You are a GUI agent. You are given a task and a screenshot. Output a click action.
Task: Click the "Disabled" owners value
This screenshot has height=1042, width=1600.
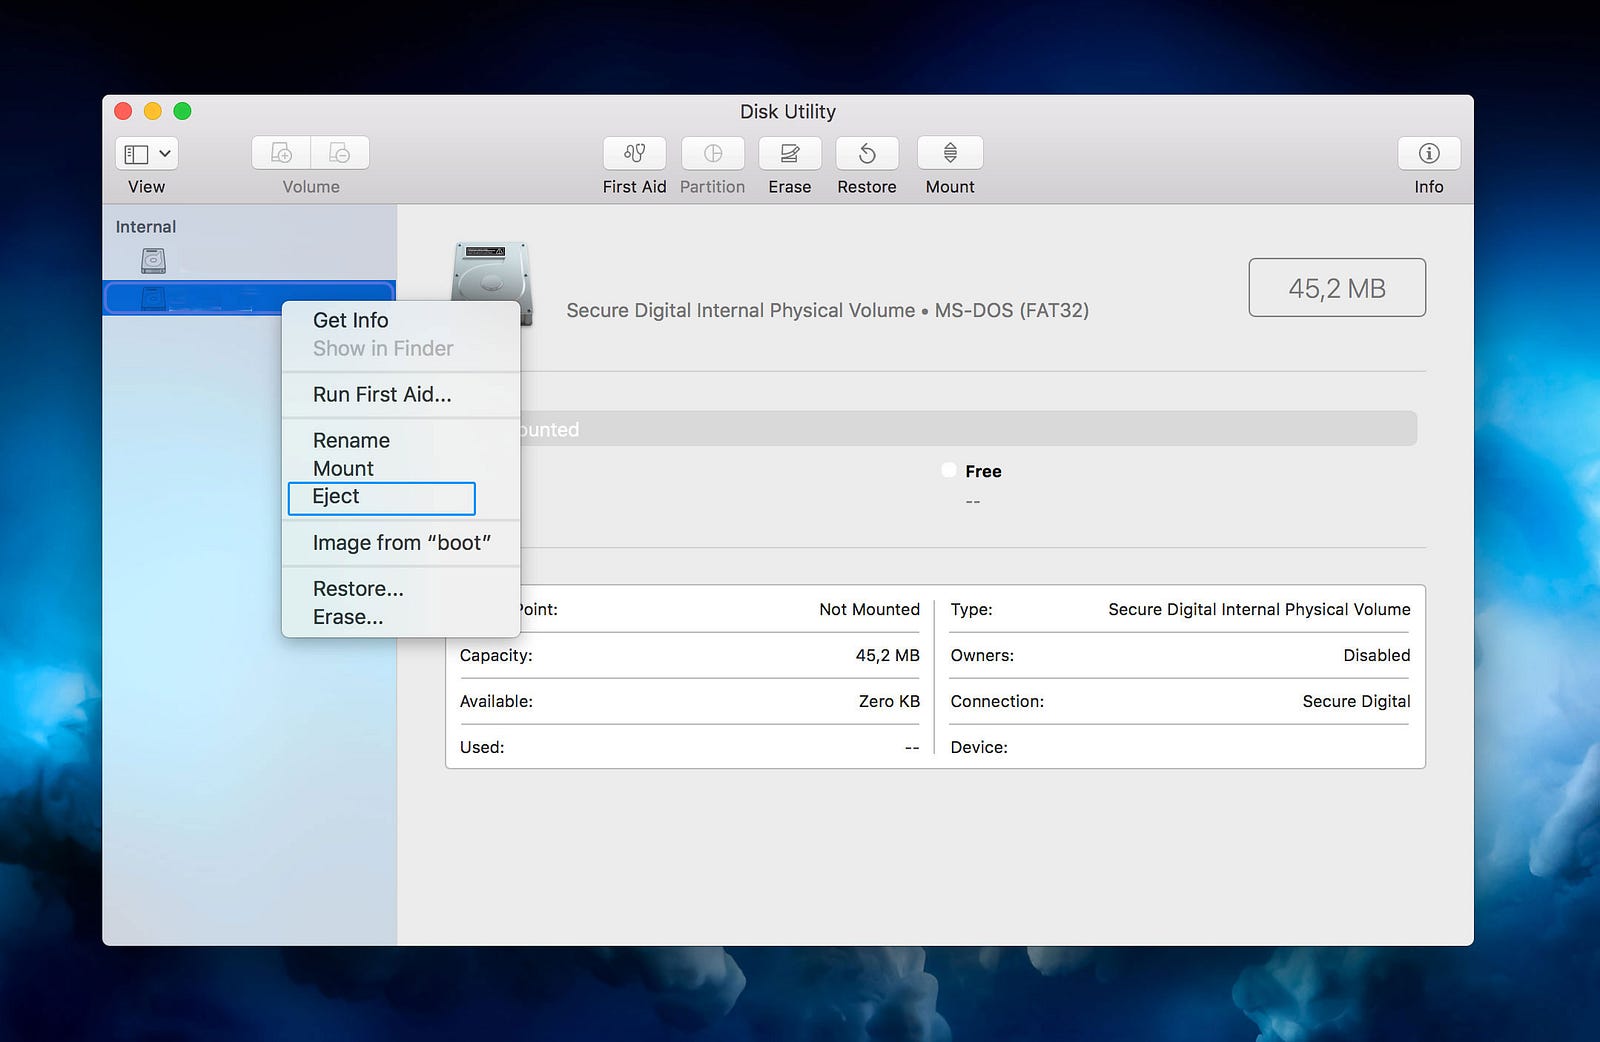click(1376, 655)
